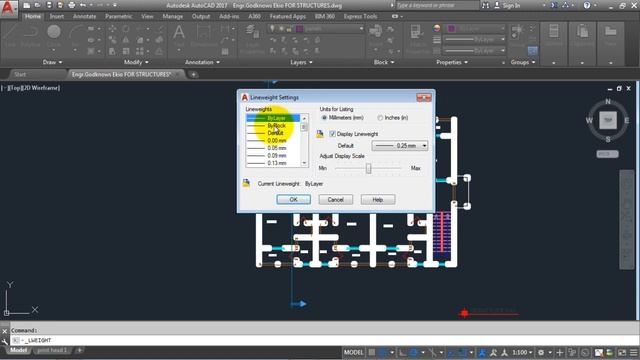Open the Help question mark icon

point(587,5)
